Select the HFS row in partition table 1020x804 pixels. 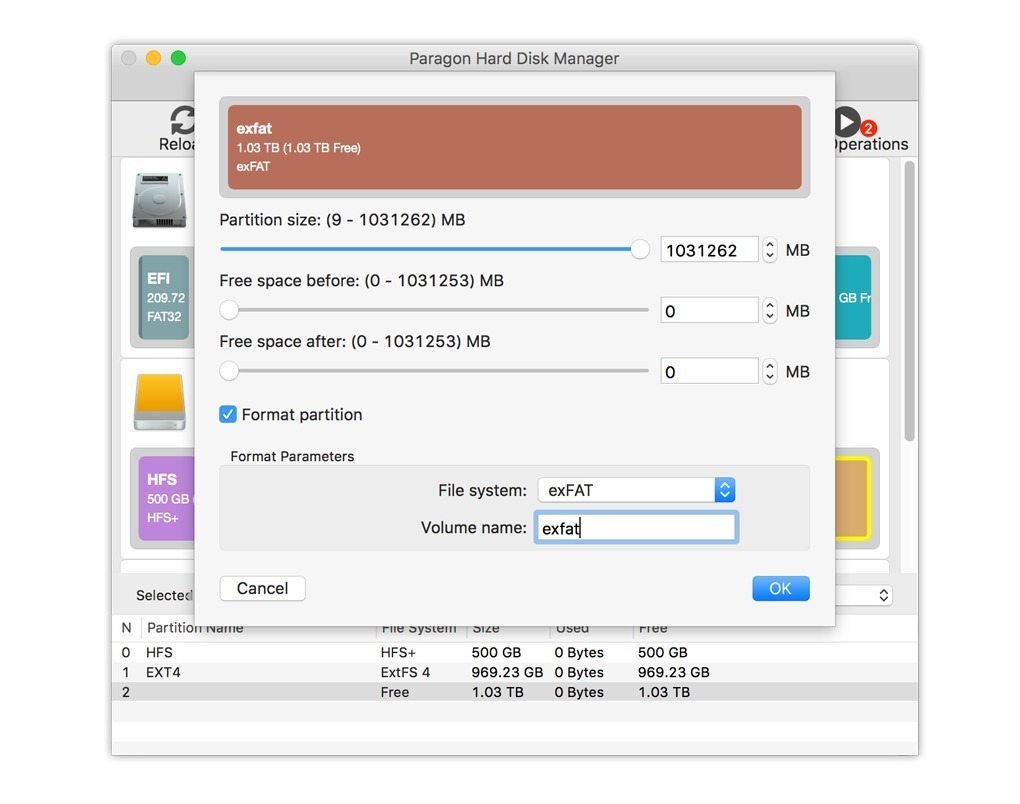tap(515, 652)
